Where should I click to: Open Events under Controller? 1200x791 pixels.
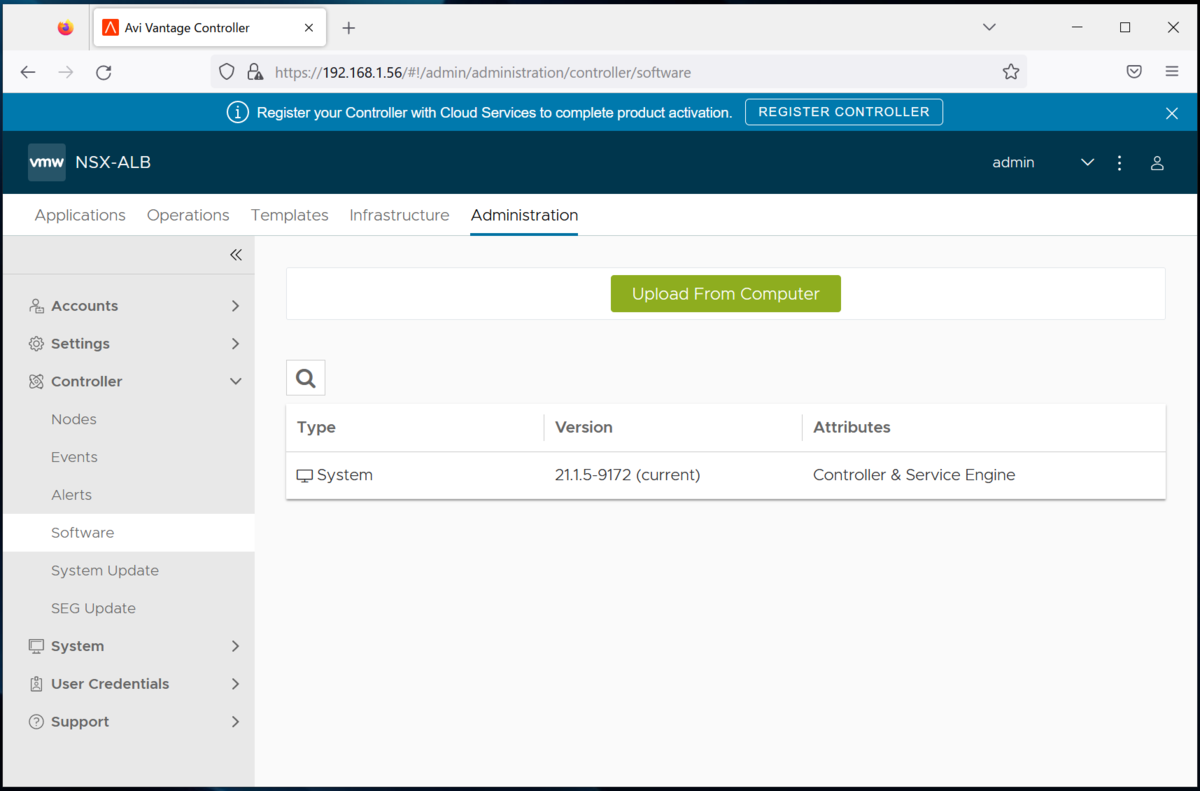click(x=74, y=457)
